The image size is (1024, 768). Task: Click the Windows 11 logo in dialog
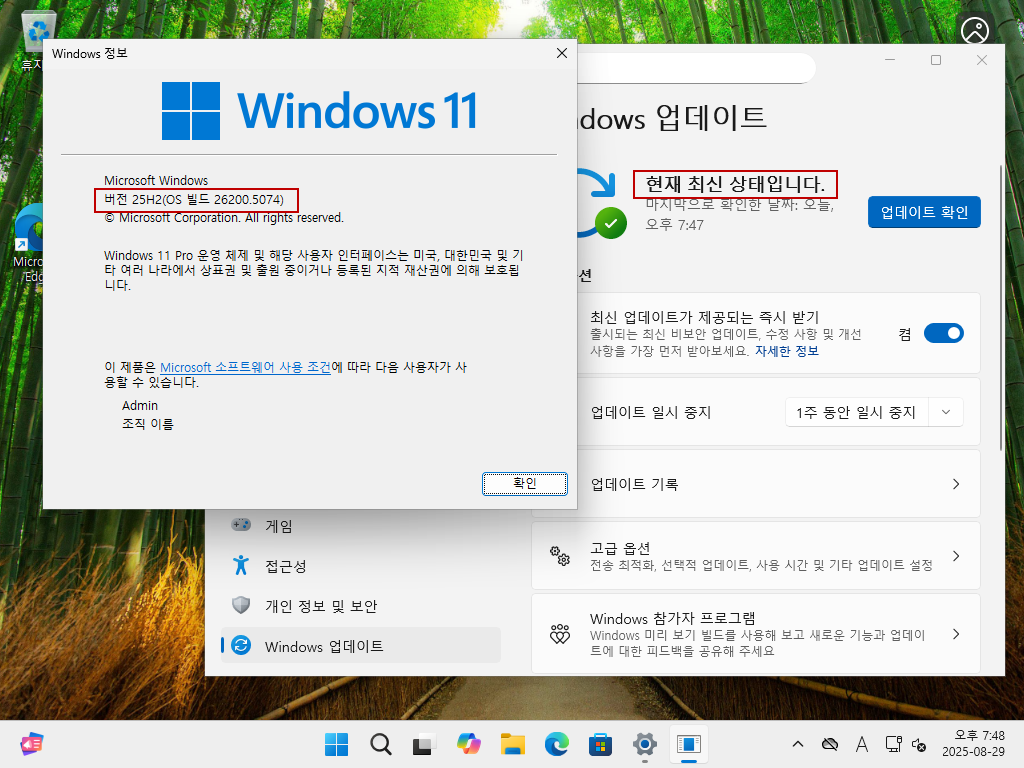tap(319, 111)
